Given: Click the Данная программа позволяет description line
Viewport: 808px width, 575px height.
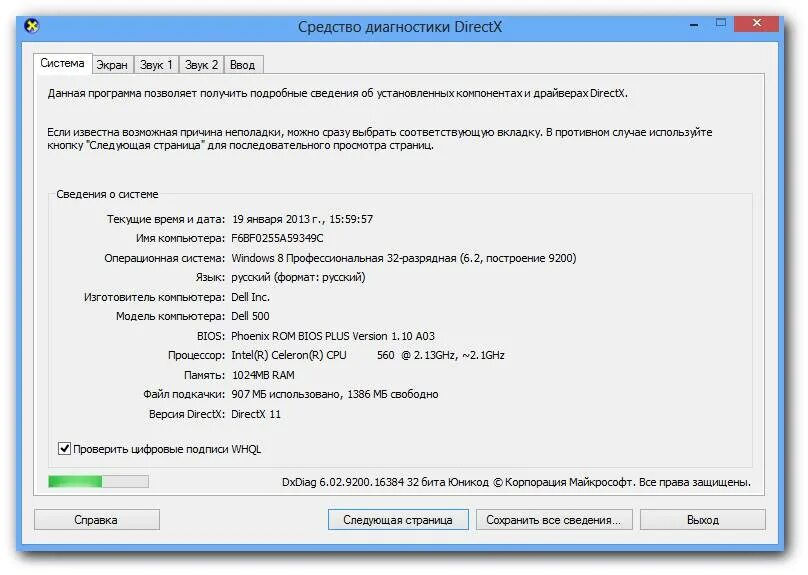Looking at the screenshot, I should tap(338, 93).
